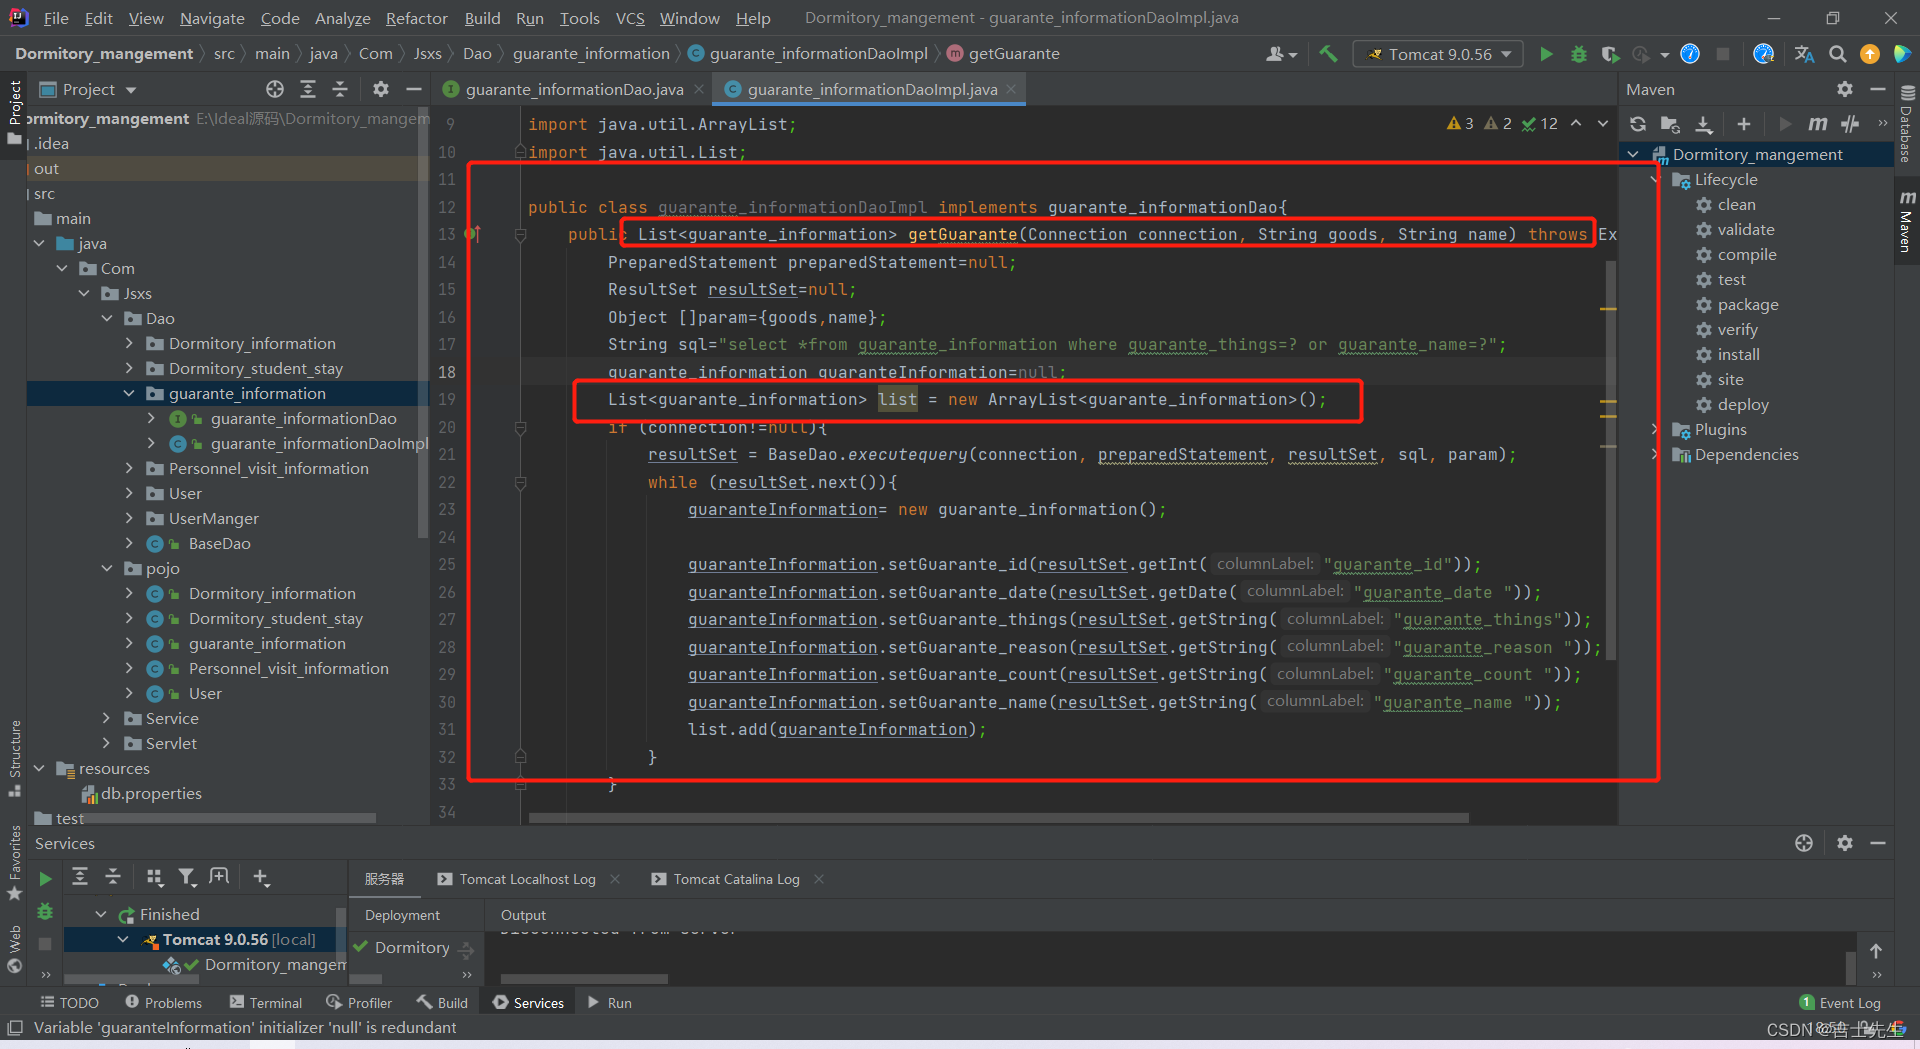Screen dimensions: 1920x1049
Task: Open the Translate icon in toolbar
Action: tap(1804, 54)
